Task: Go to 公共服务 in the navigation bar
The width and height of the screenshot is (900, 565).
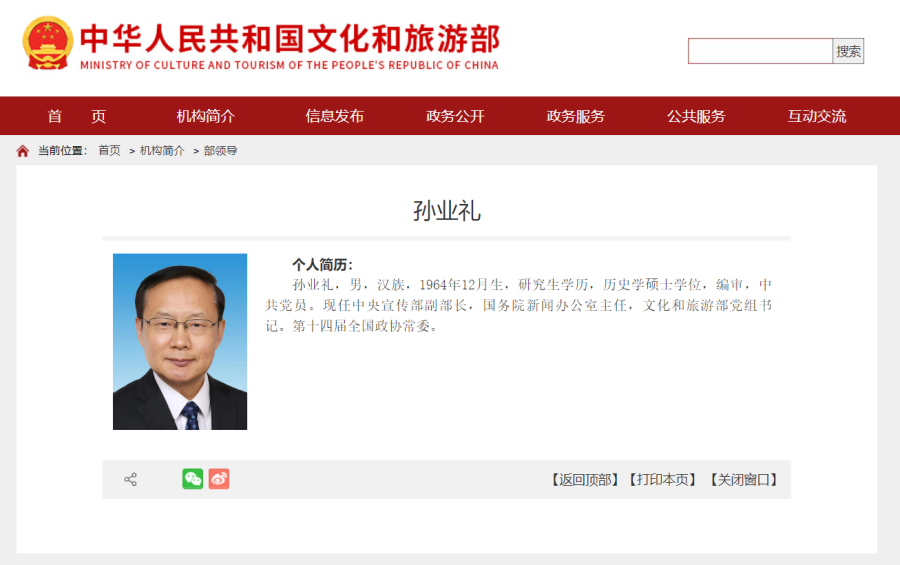Action: tap(696, 116)
